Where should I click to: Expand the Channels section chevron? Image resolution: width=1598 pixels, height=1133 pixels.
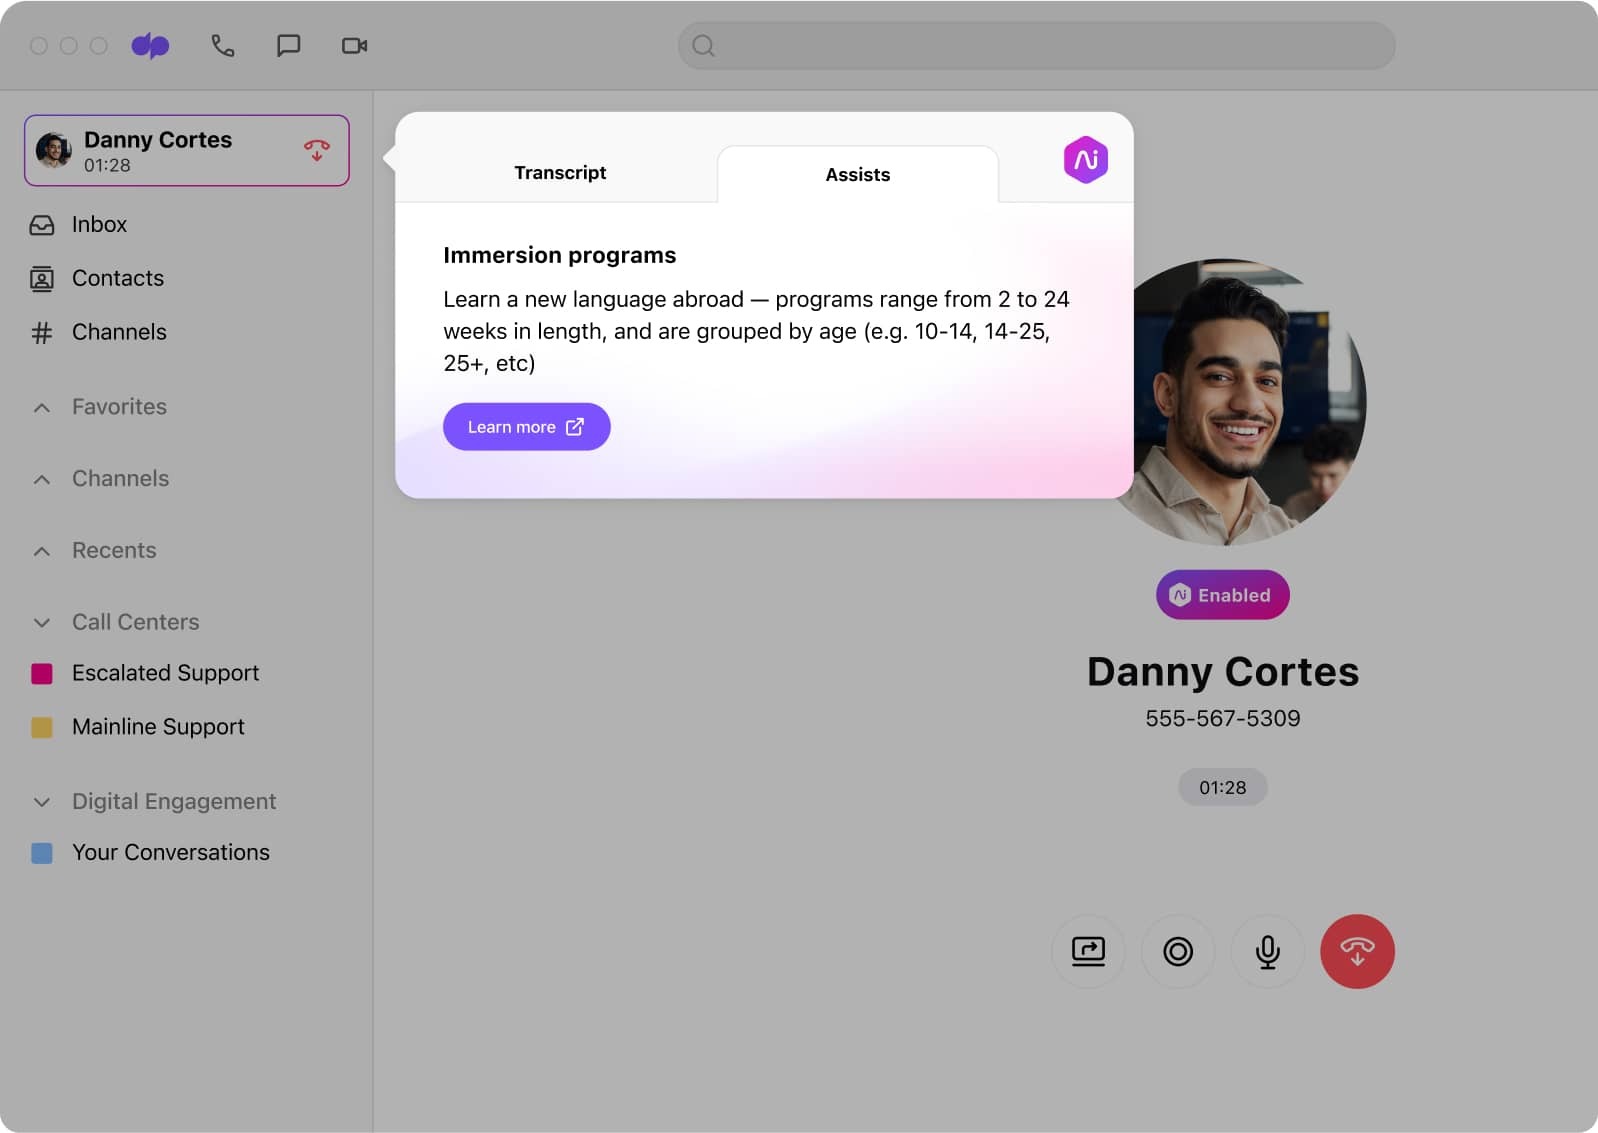point(42,479)
